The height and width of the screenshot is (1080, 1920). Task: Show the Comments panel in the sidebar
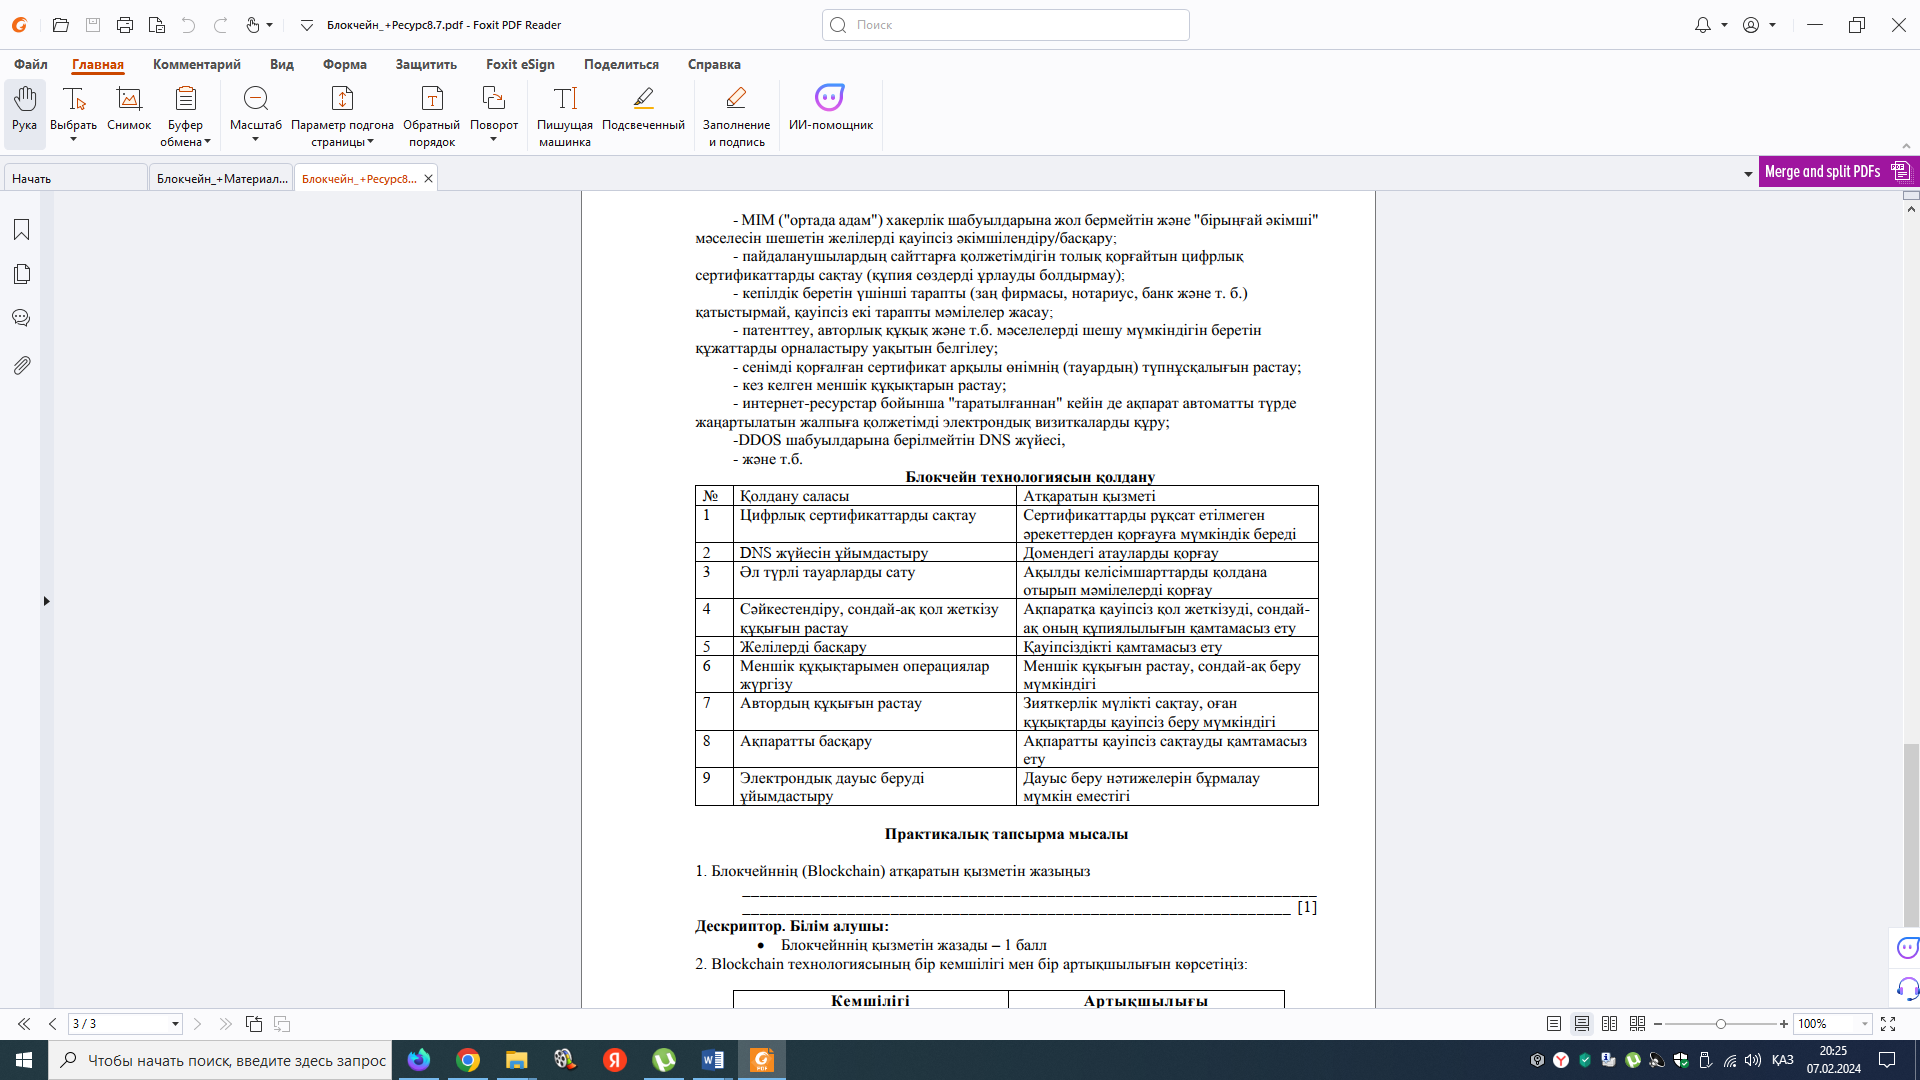(x=21, y=318)
